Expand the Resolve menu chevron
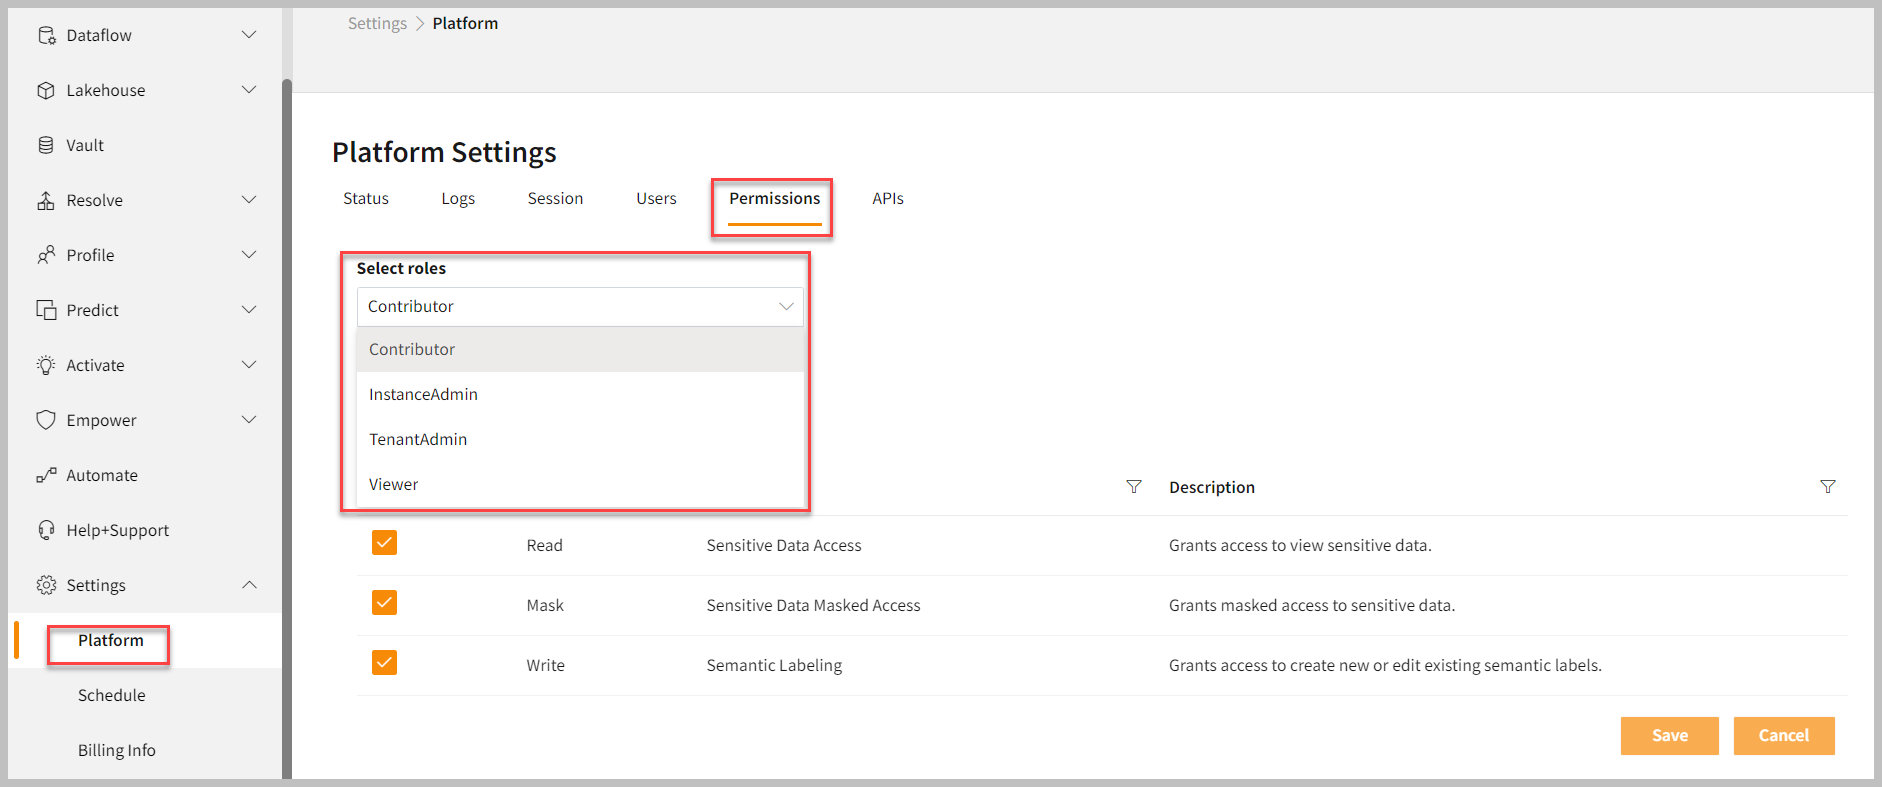Image resolution: width=1882 pixels, height=787 pixels. click(x=249, y=200)
